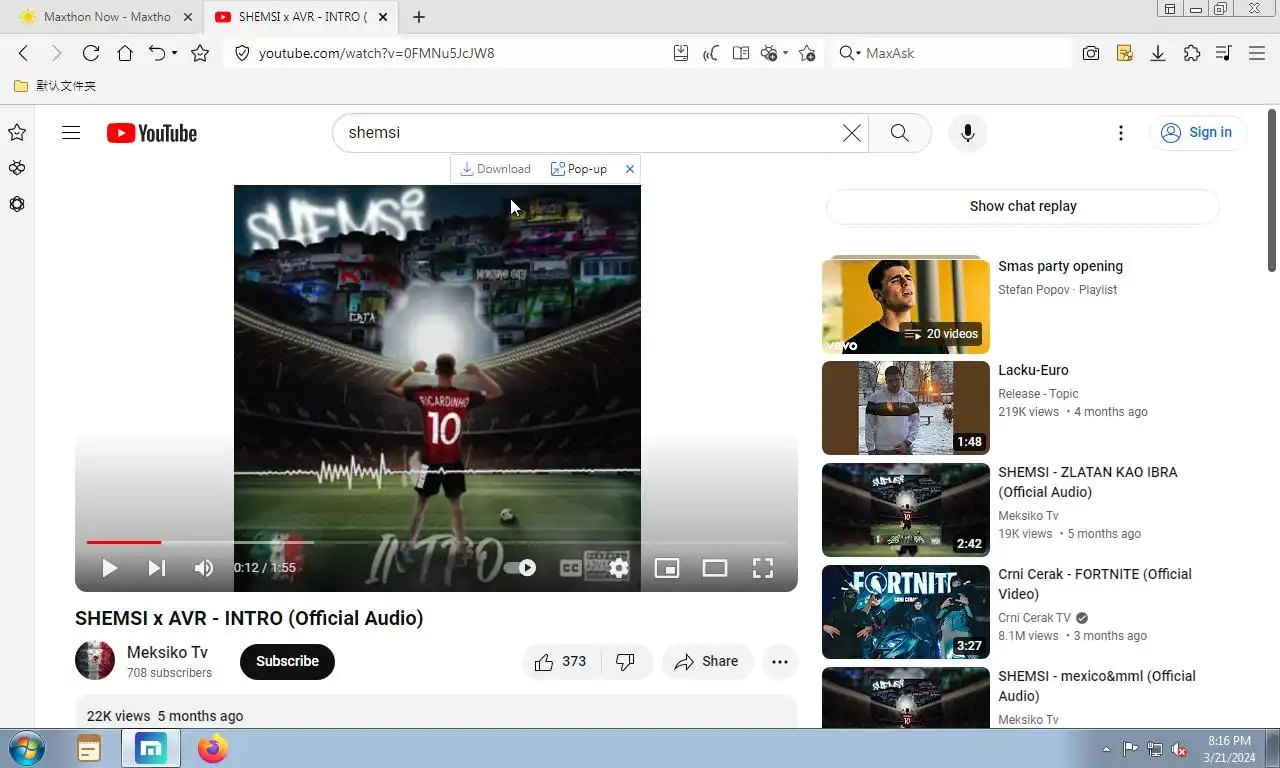This screenshot has height=768, width=1280.
Task: Mute the video volume
Action: click(x=204, y=568)
